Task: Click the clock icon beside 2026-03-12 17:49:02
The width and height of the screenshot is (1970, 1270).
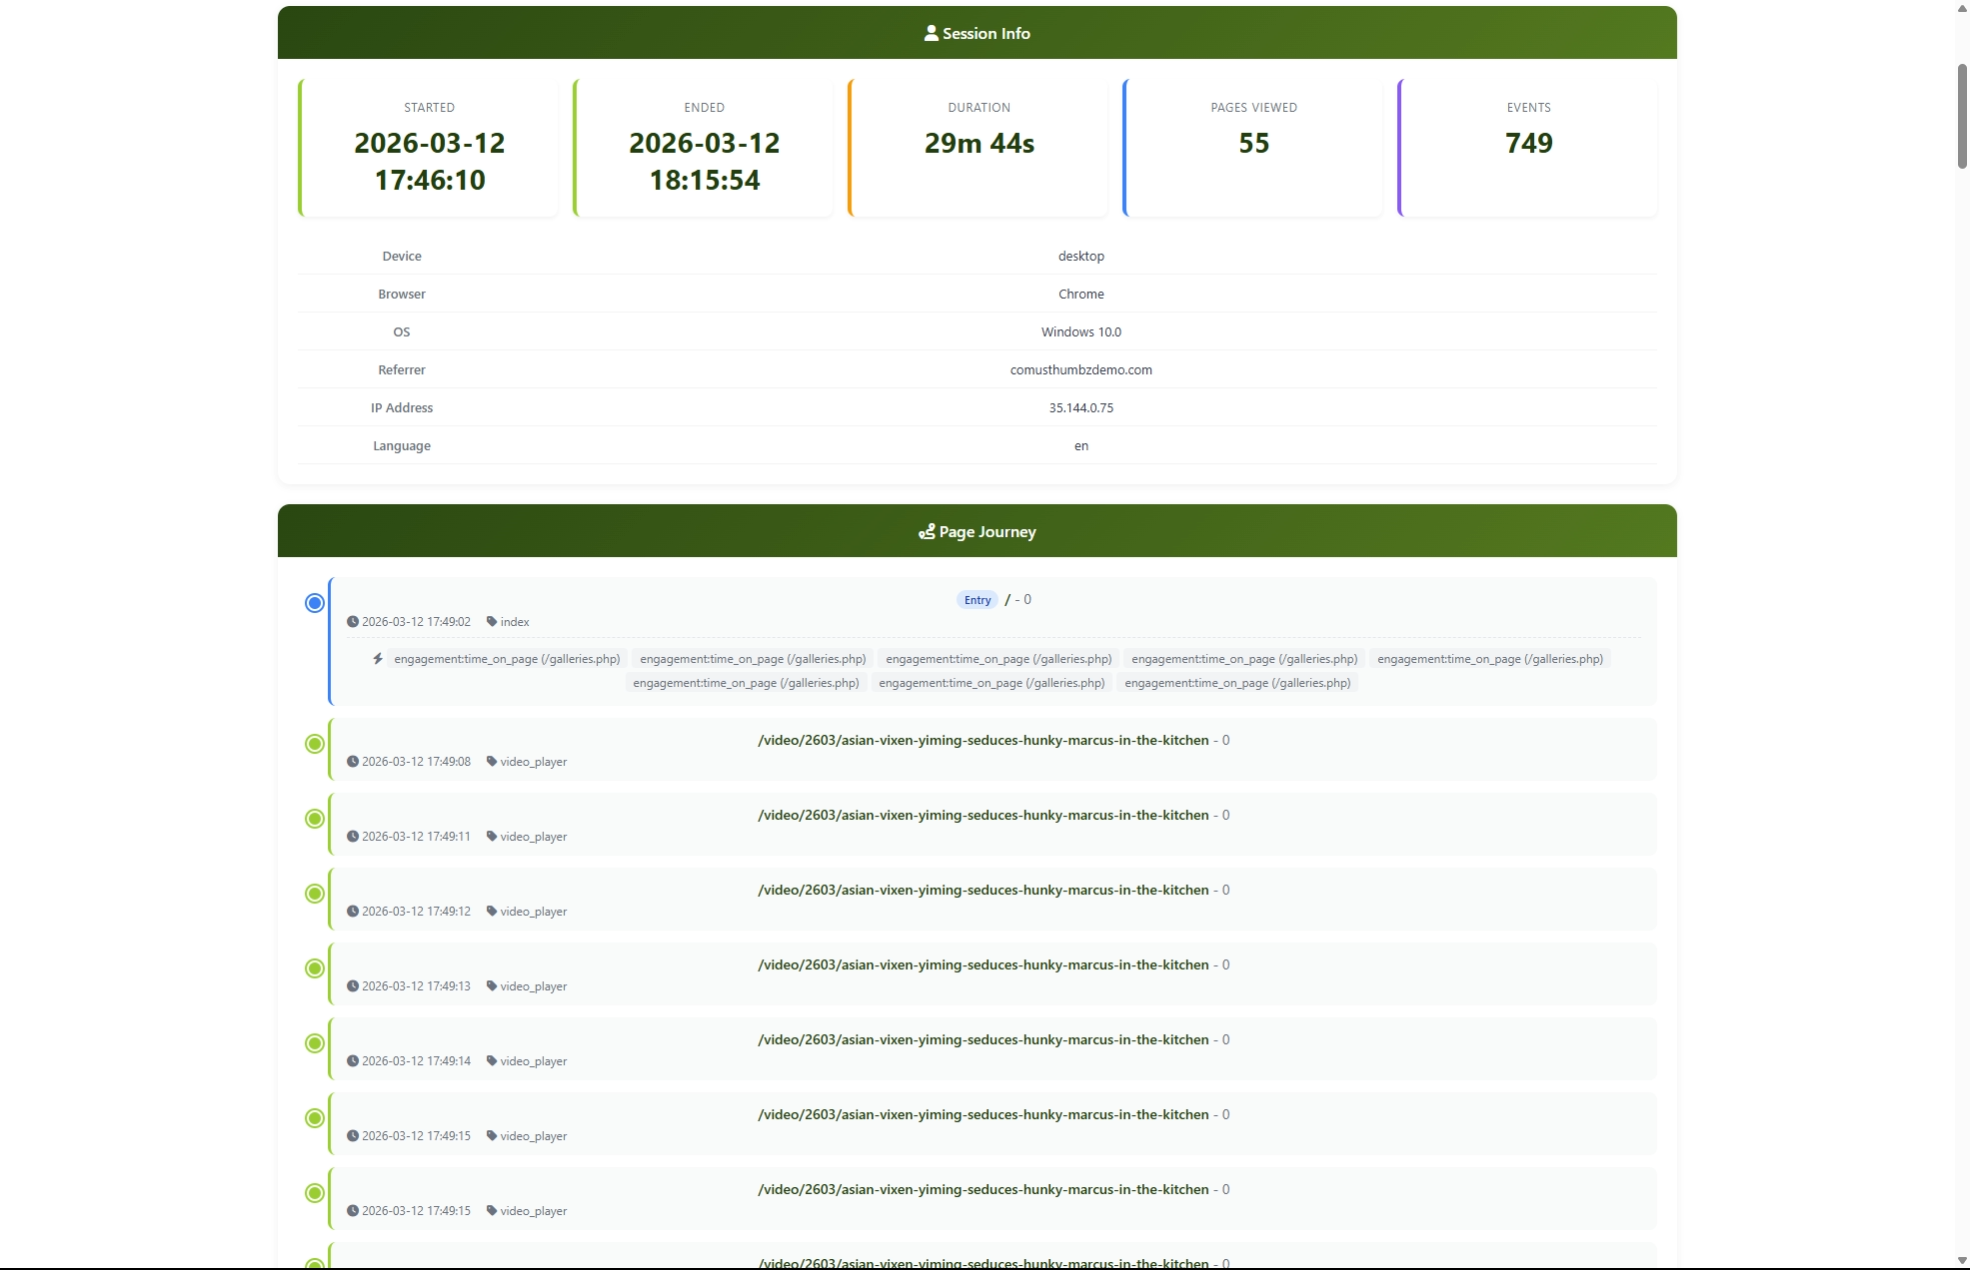Action: pyautogui.click(x=352, y=621)
